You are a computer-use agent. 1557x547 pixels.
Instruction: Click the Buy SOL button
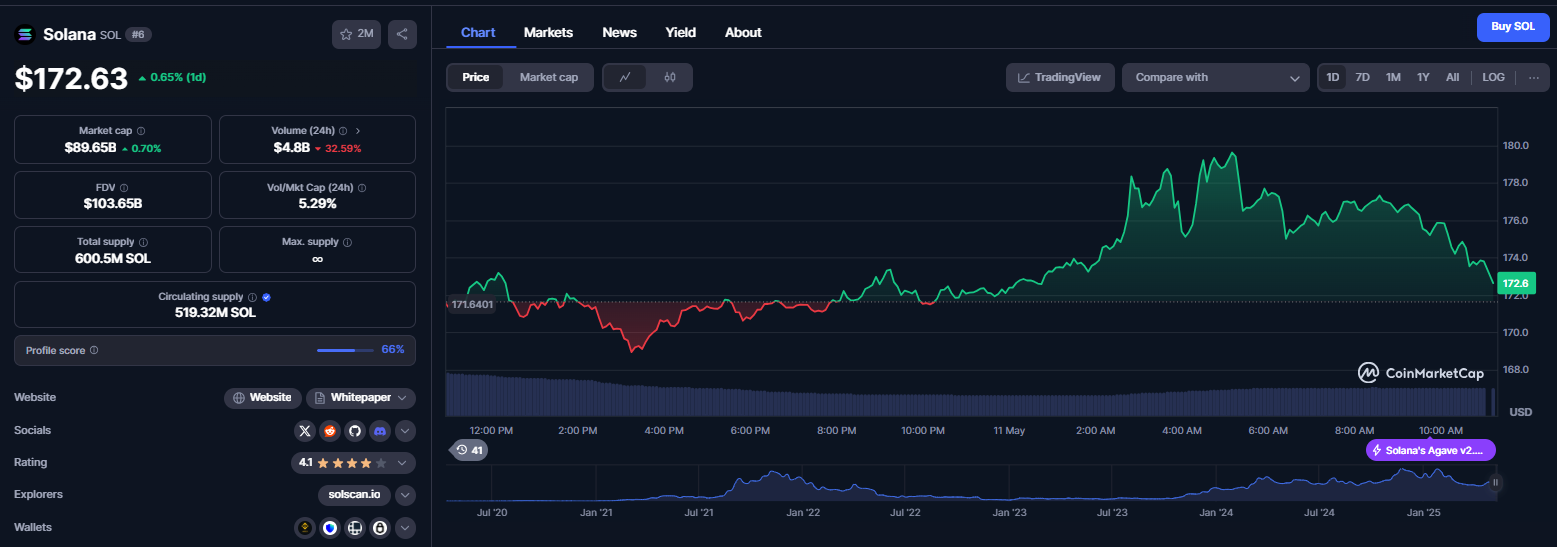click(x=1513, y=27)
